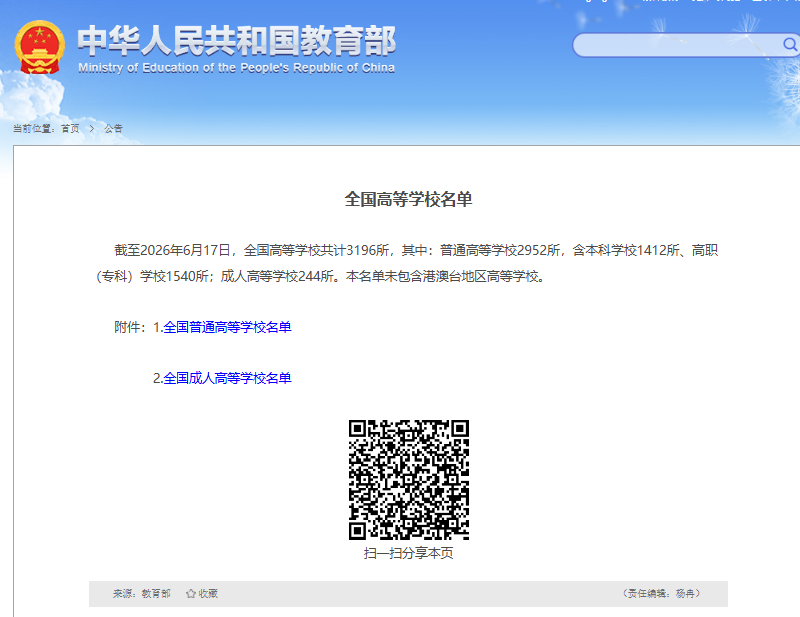
Task: Open 全国普通高等学校名单 attachment link
Action: (227, 327)
